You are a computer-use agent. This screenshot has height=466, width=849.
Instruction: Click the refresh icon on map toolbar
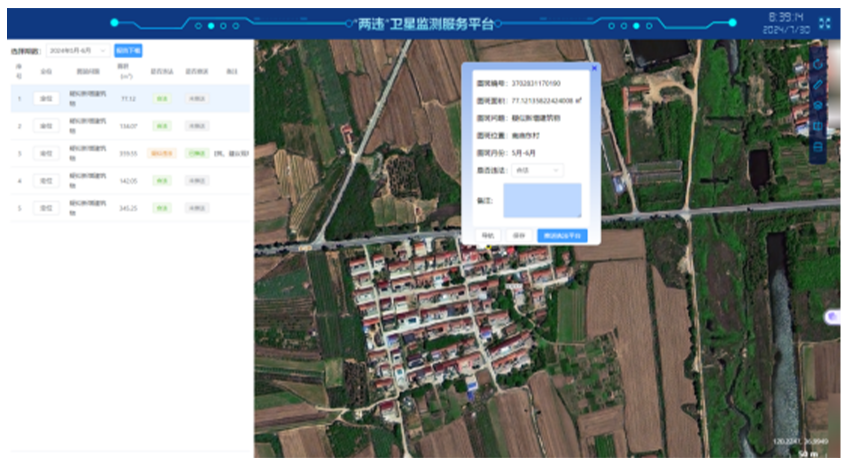coord(818,64)
